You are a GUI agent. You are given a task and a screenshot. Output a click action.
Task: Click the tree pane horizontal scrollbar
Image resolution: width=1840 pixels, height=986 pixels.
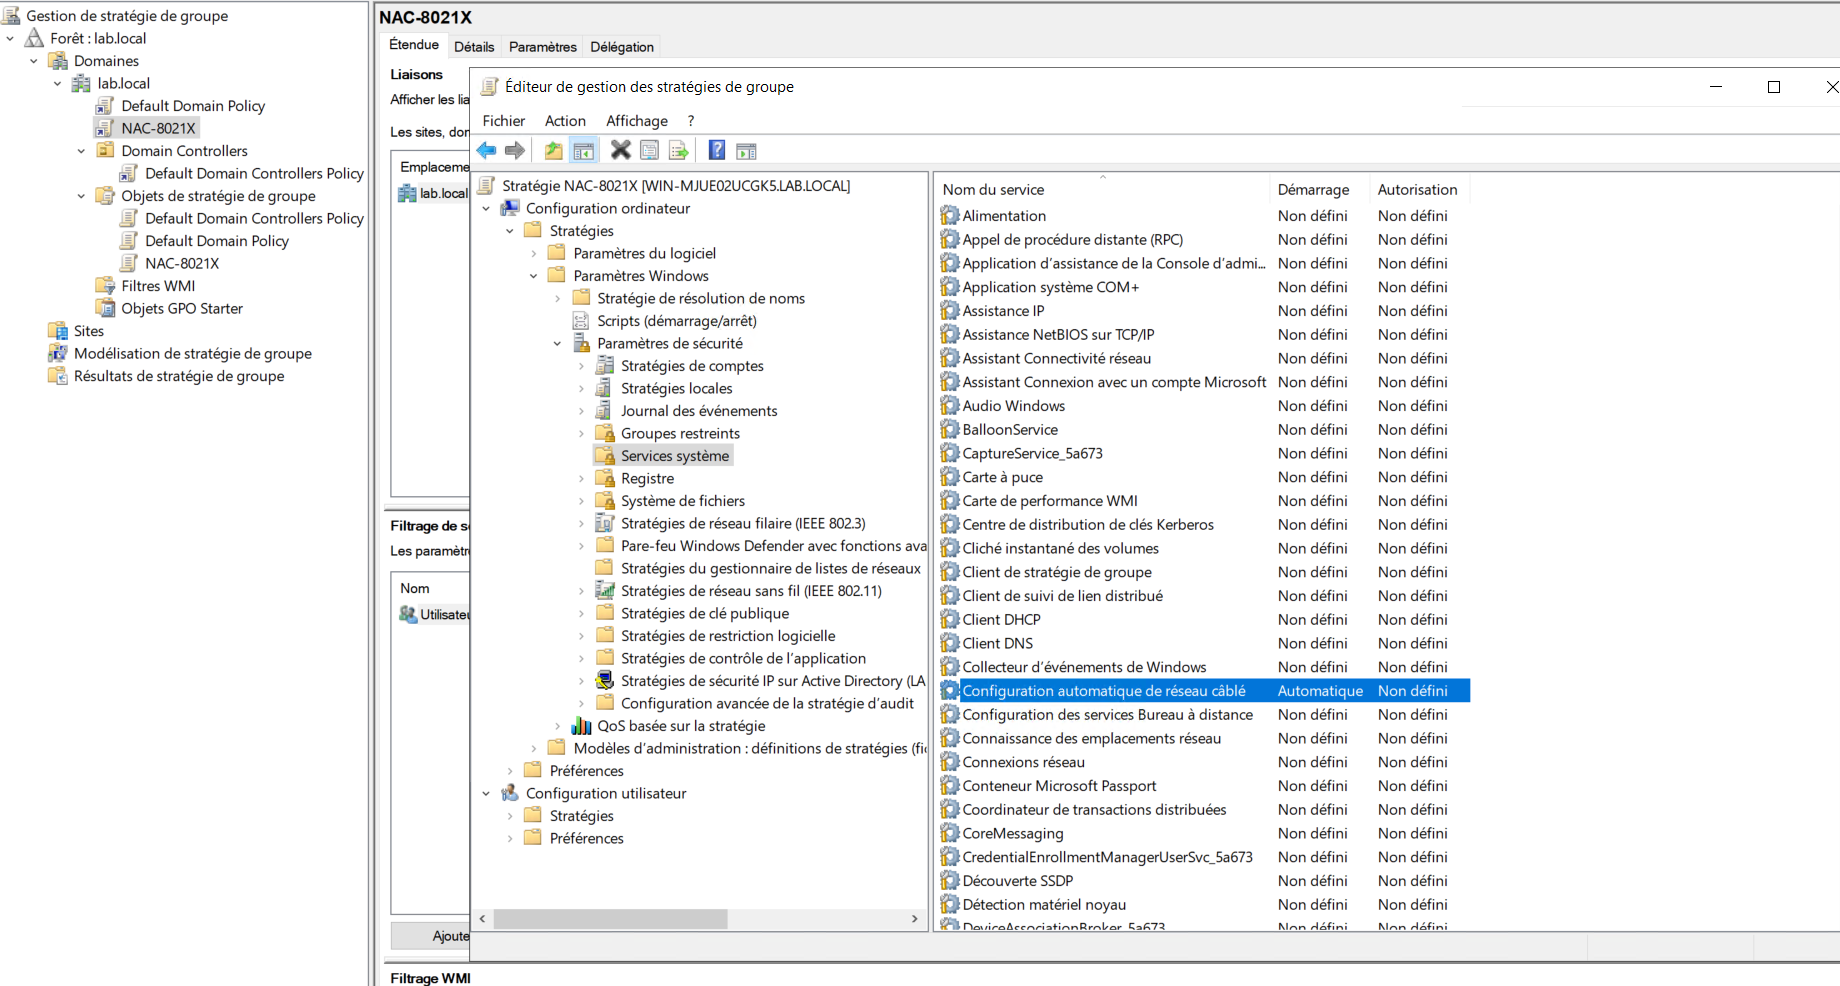point(610,919)
